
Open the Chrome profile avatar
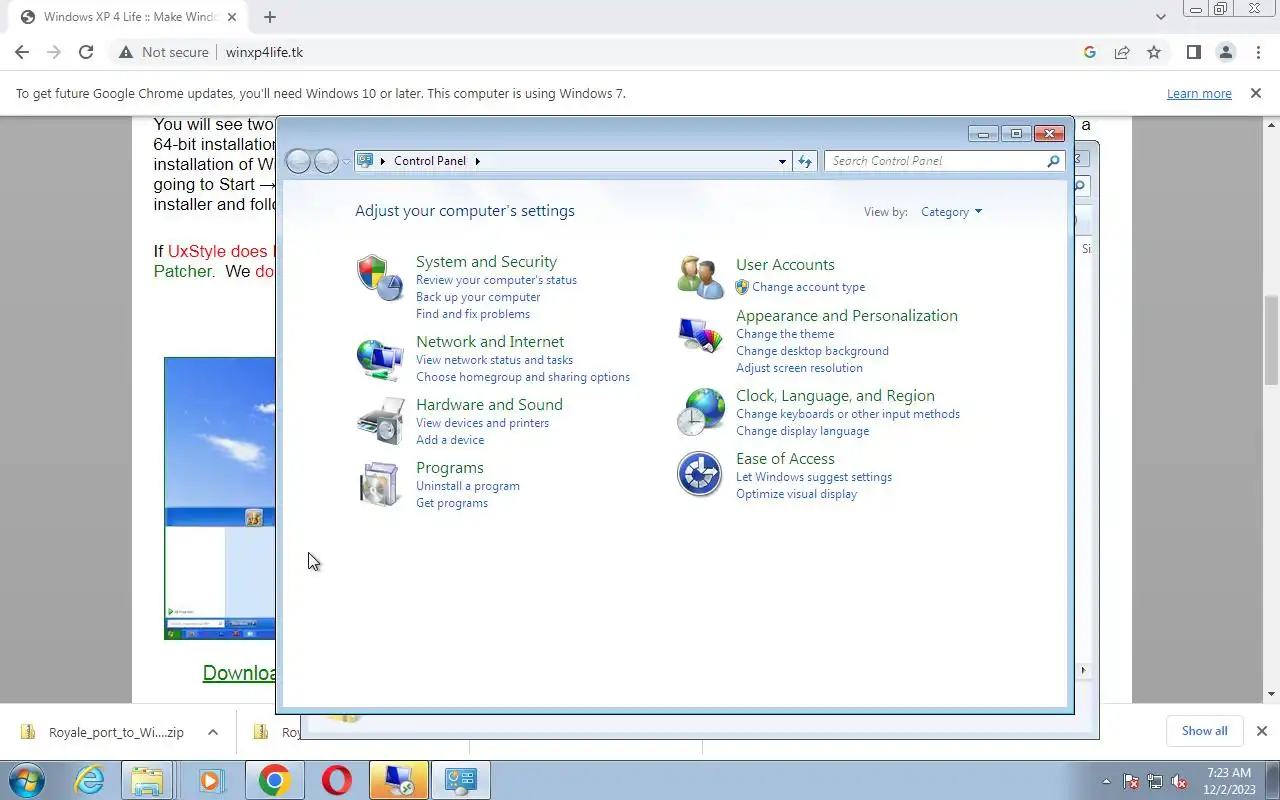click(x=1226, y=52)
